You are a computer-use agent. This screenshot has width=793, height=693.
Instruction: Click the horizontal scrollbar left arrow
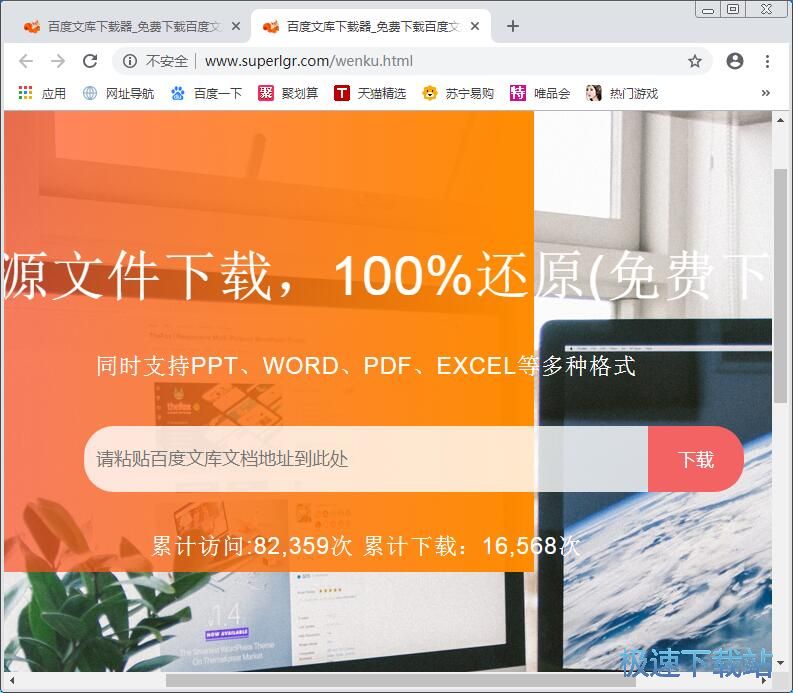(12, 680)
